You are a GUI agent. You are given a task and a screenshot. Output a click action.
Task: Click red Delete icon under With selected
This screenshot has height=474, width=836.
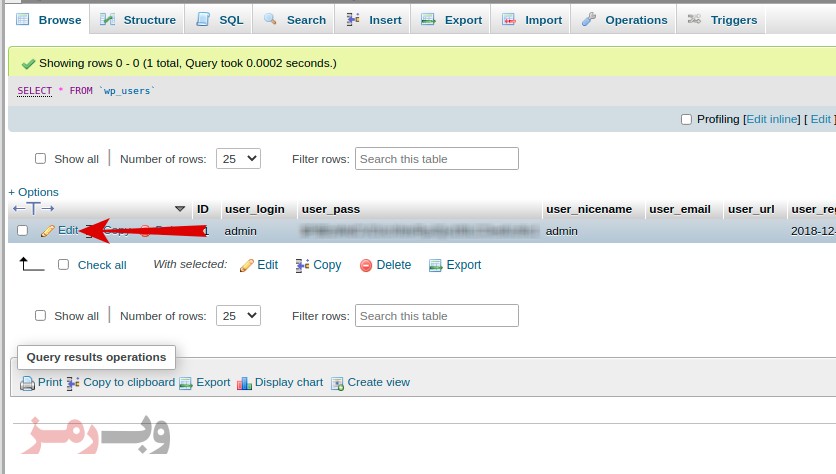[366, 265]
